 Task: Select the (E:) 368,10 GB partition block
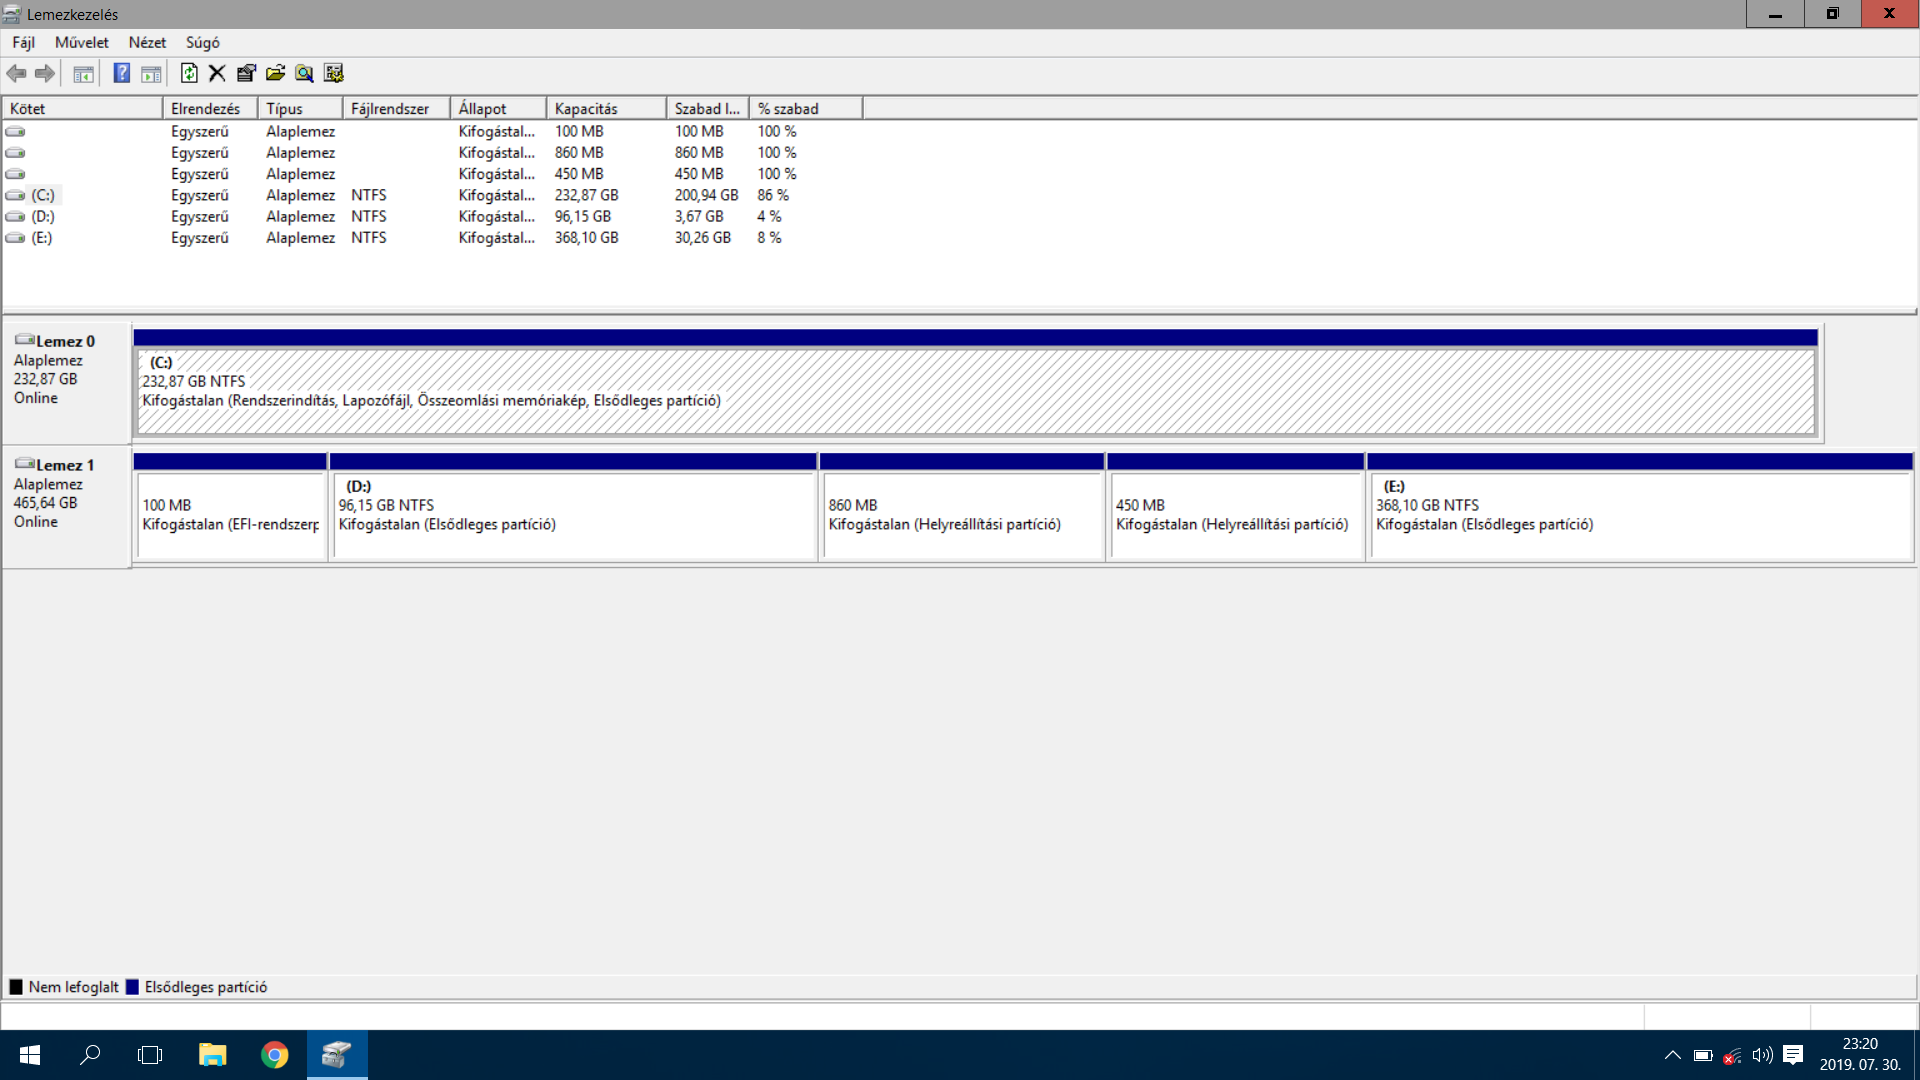pos(1639,515)
